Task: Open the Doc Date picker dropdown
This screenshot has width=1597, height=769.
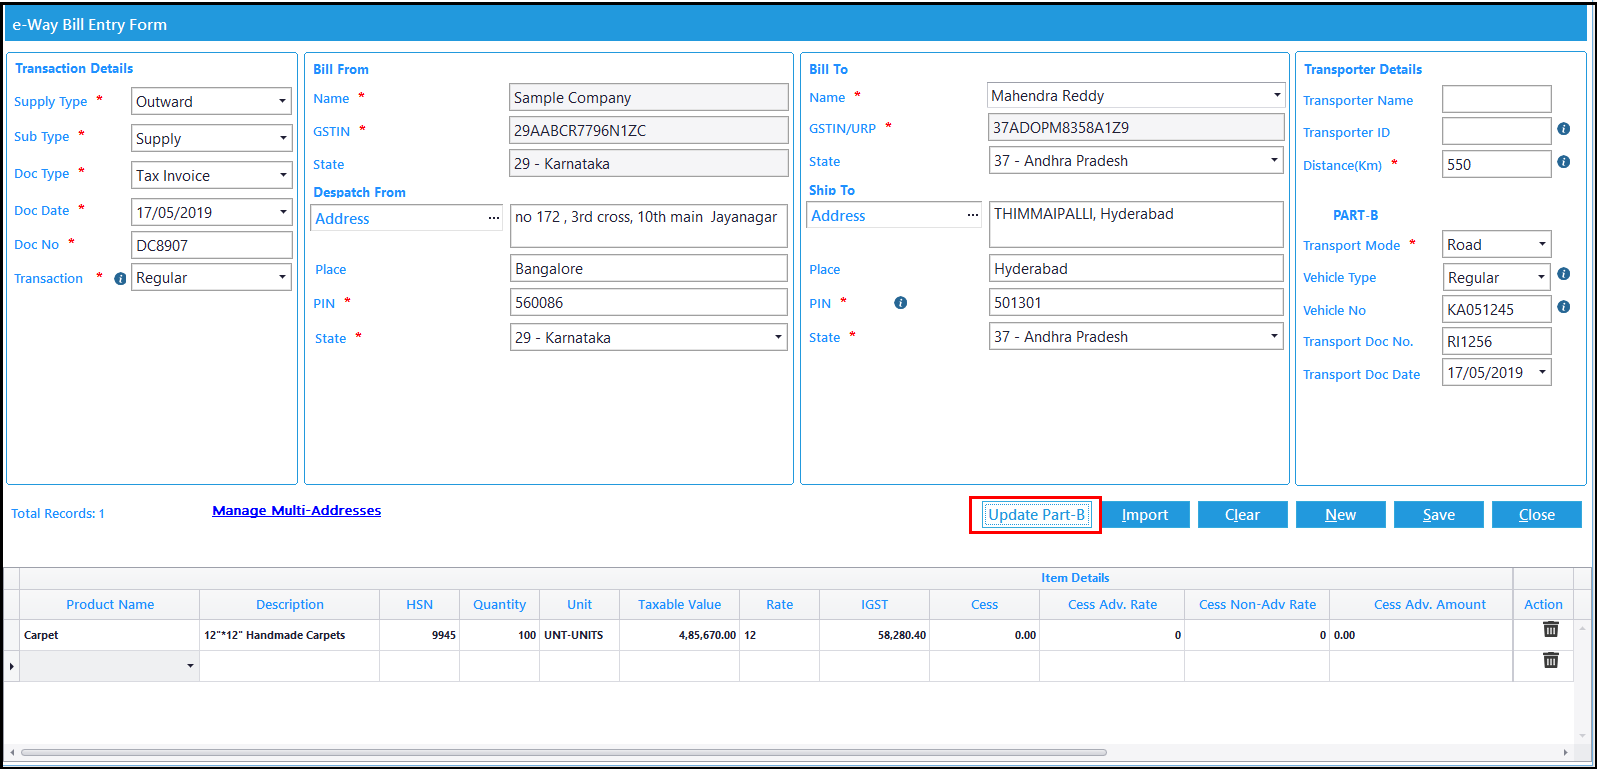Action: (x=283, y=212)
